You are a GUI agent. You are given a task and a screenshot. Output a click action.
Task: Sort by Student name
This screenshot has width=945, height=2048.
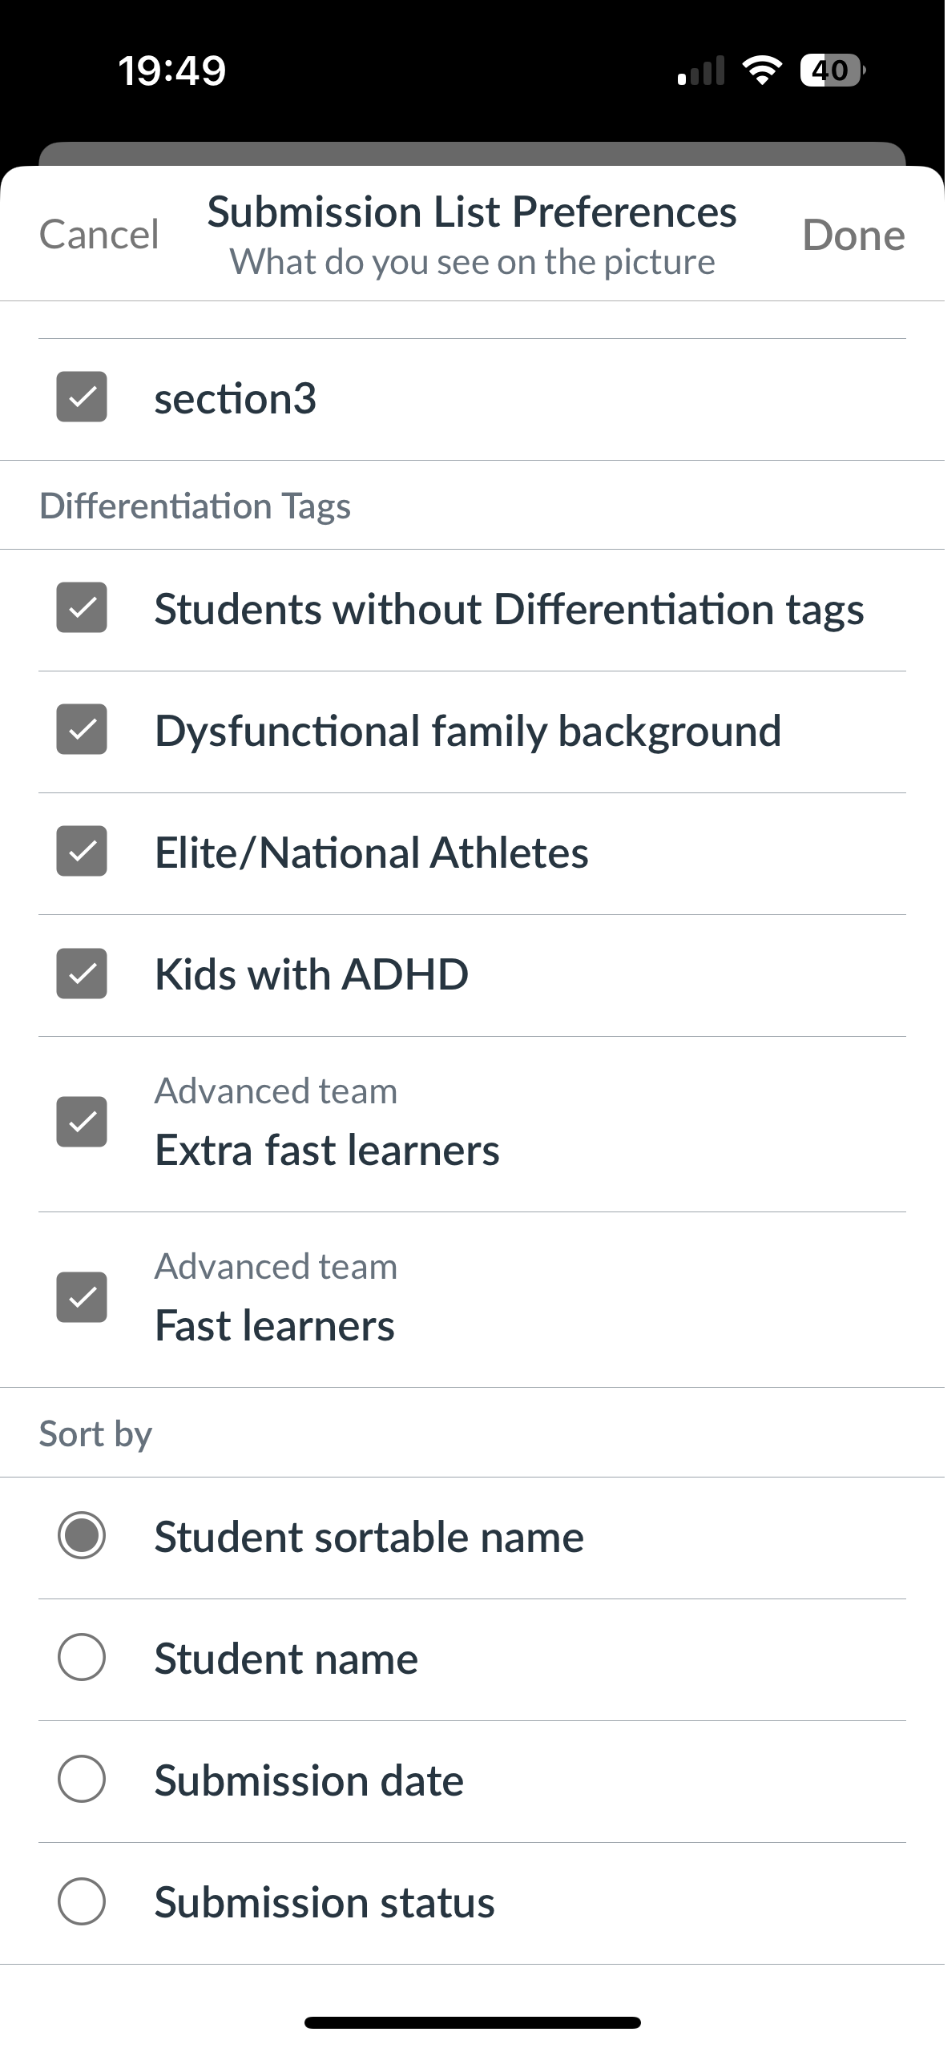pos(82,1658)
